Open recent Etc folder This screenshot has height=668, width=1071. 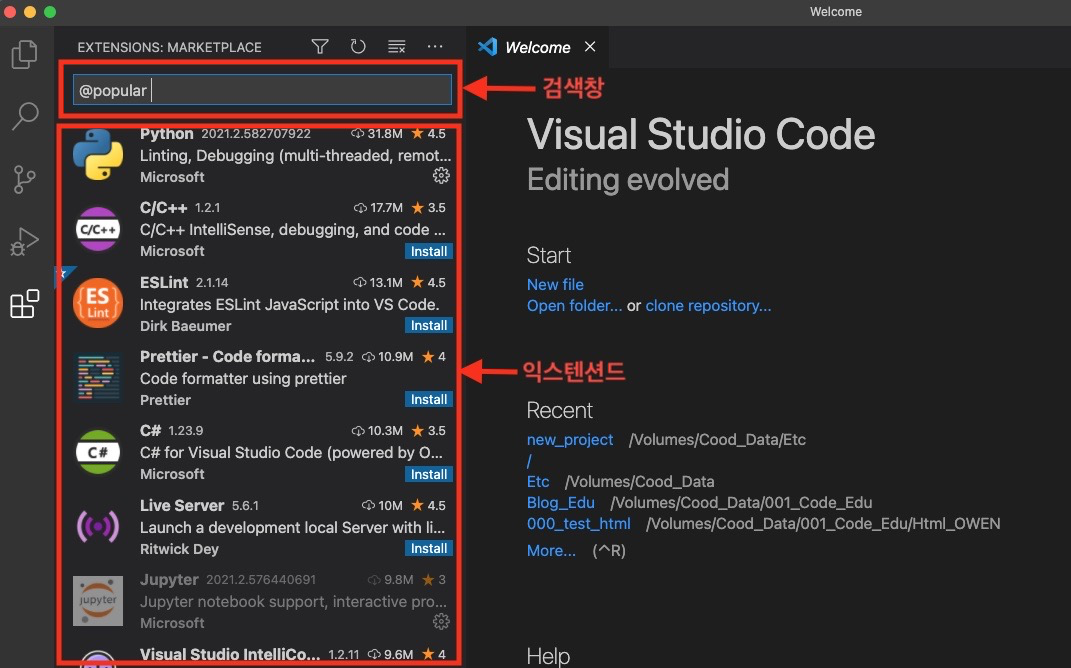538,482
